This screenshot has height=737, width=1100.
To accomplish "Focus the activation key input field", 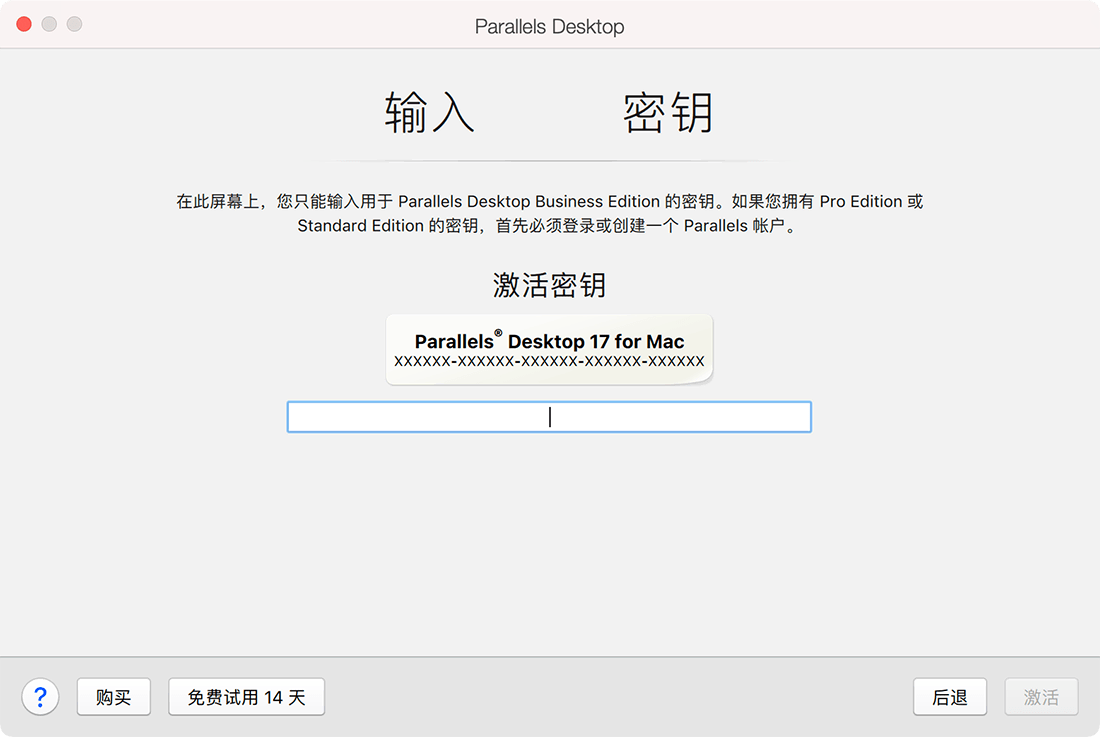I will [x=549, y=417].
